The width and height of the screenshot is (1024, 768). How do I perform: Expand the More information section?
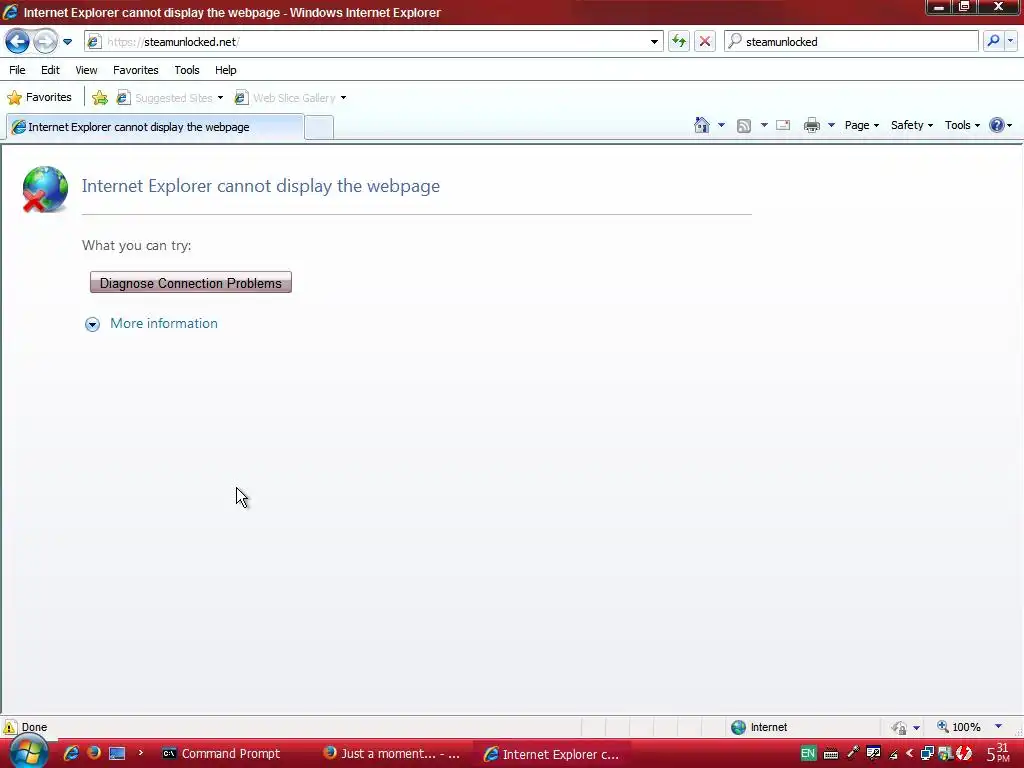pyautogui.click(x=151, y=323)
